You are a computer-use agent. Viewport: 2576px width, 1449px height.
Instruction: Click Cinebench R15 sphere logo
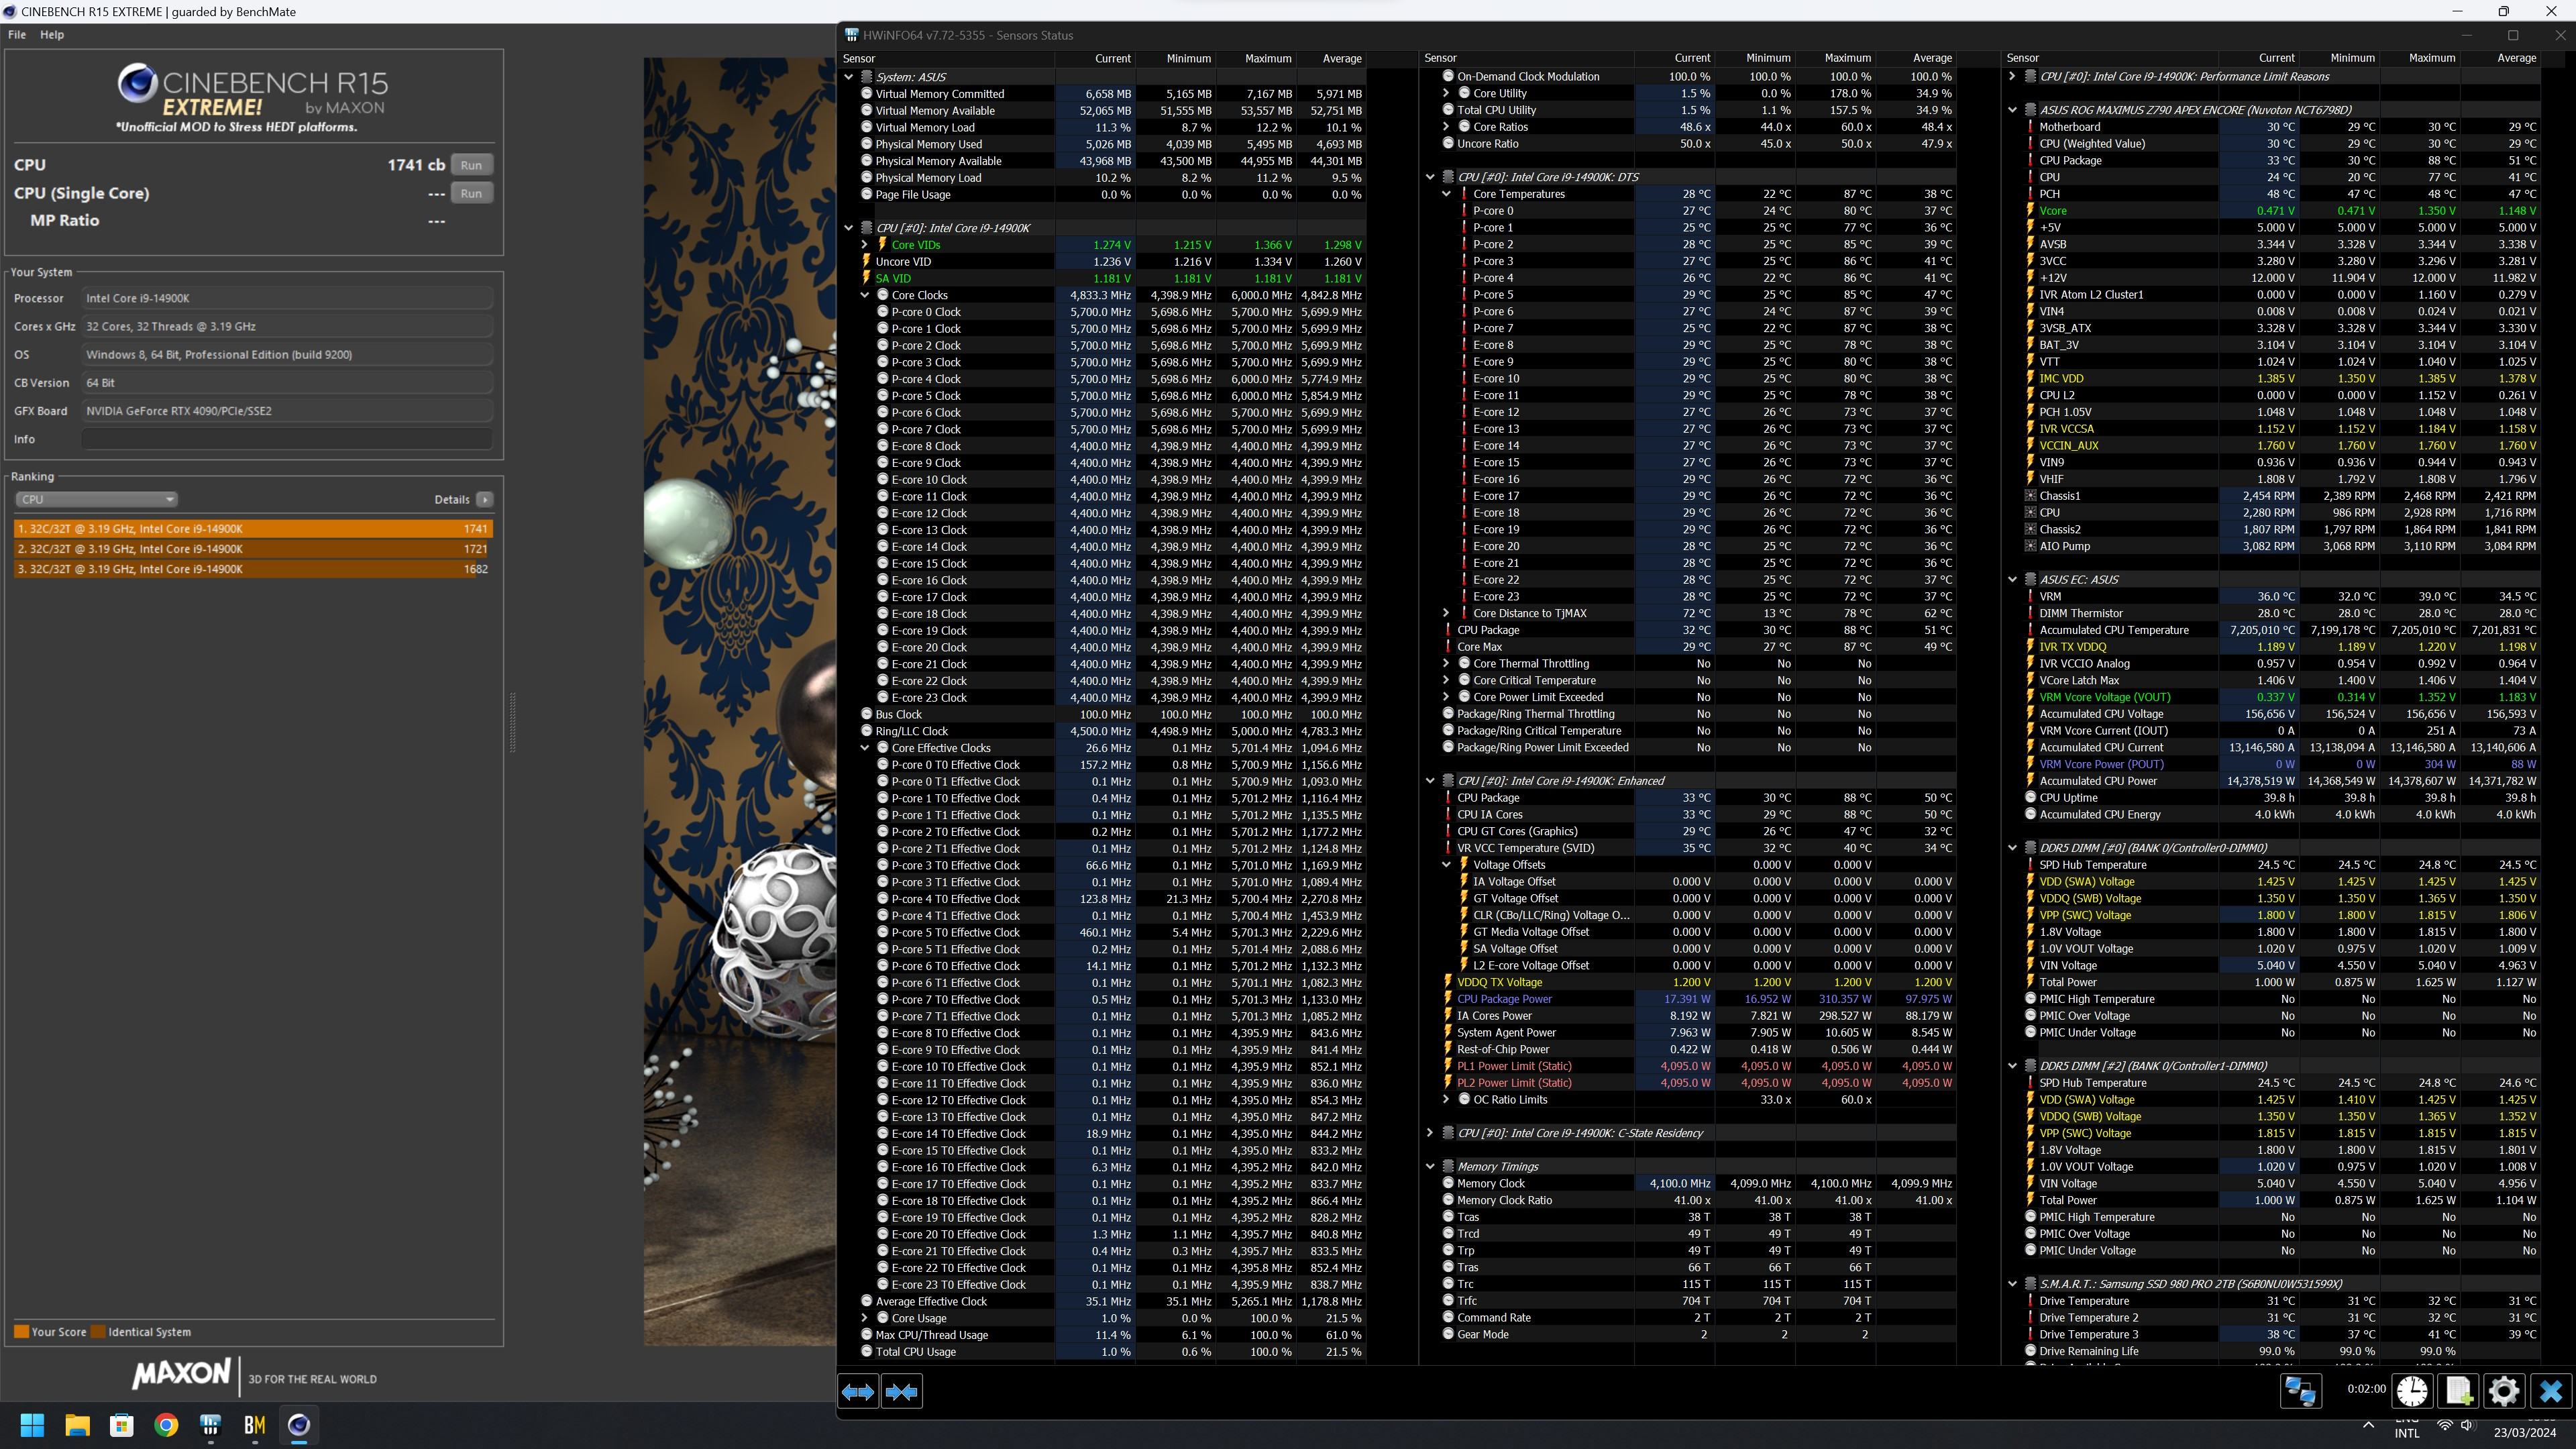(x=137, y=83)
